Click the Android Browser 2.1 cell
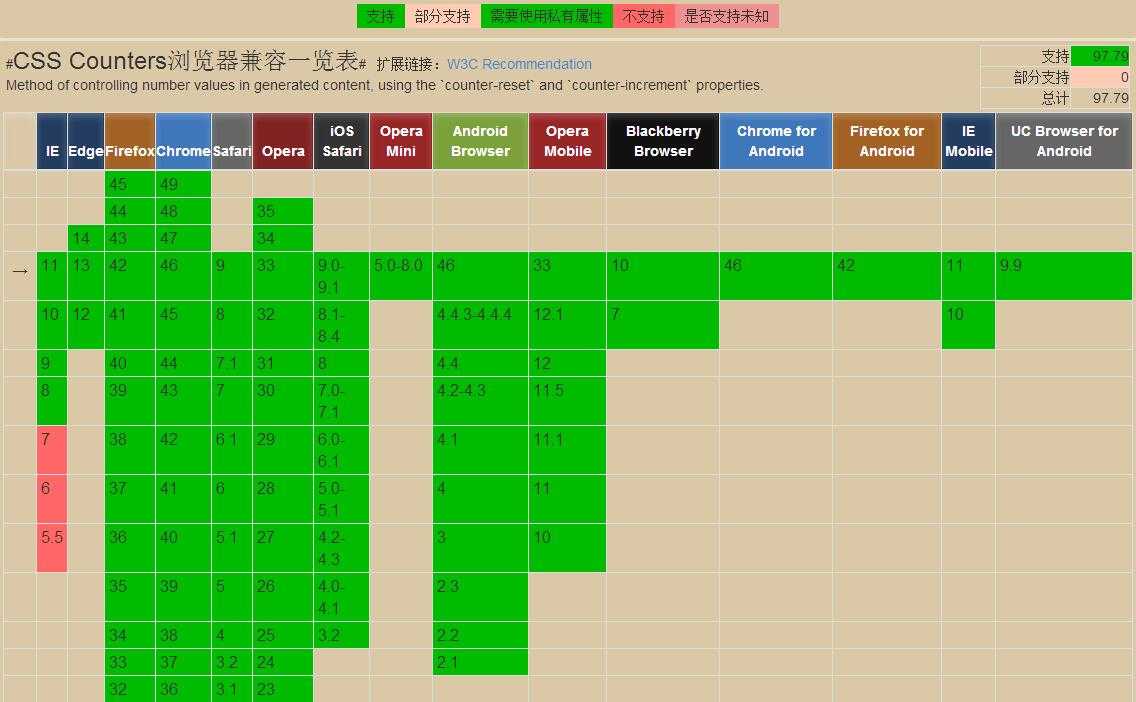This screenshot has height=702, width=1136. tap(480, 662)
